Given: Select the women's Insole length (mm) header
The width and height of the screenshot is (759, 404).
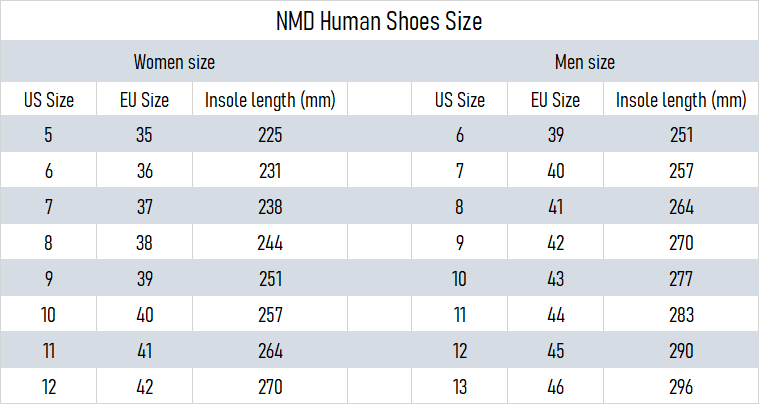Looking at the screenshot, I should (270, 99).
